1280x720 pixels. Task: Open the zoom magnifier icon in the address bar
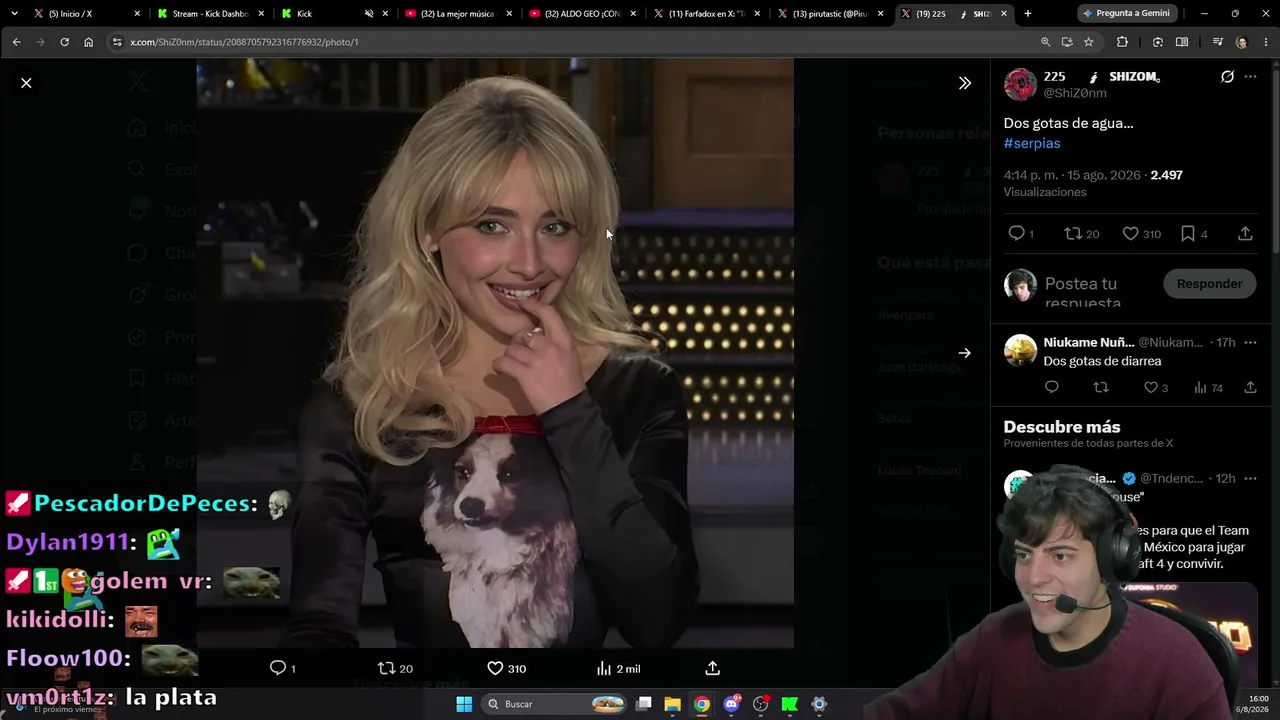tap(1045, 42)
